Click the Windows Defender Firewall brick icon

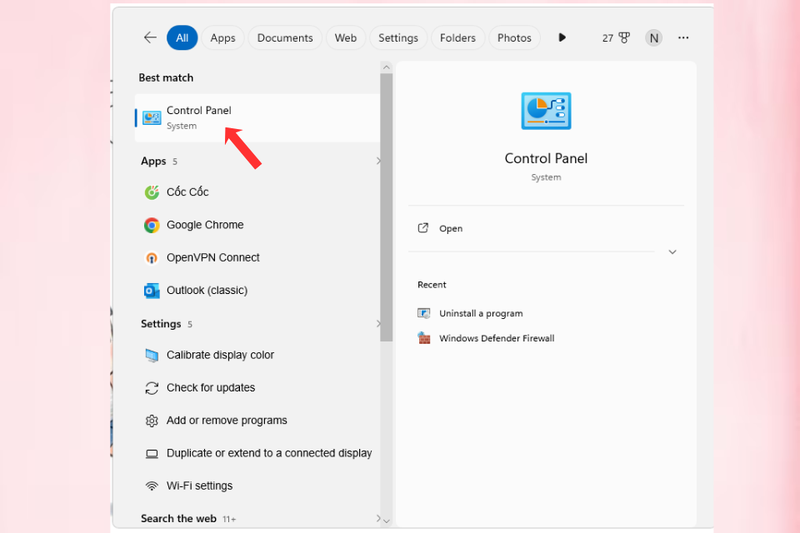pos(423,338)
